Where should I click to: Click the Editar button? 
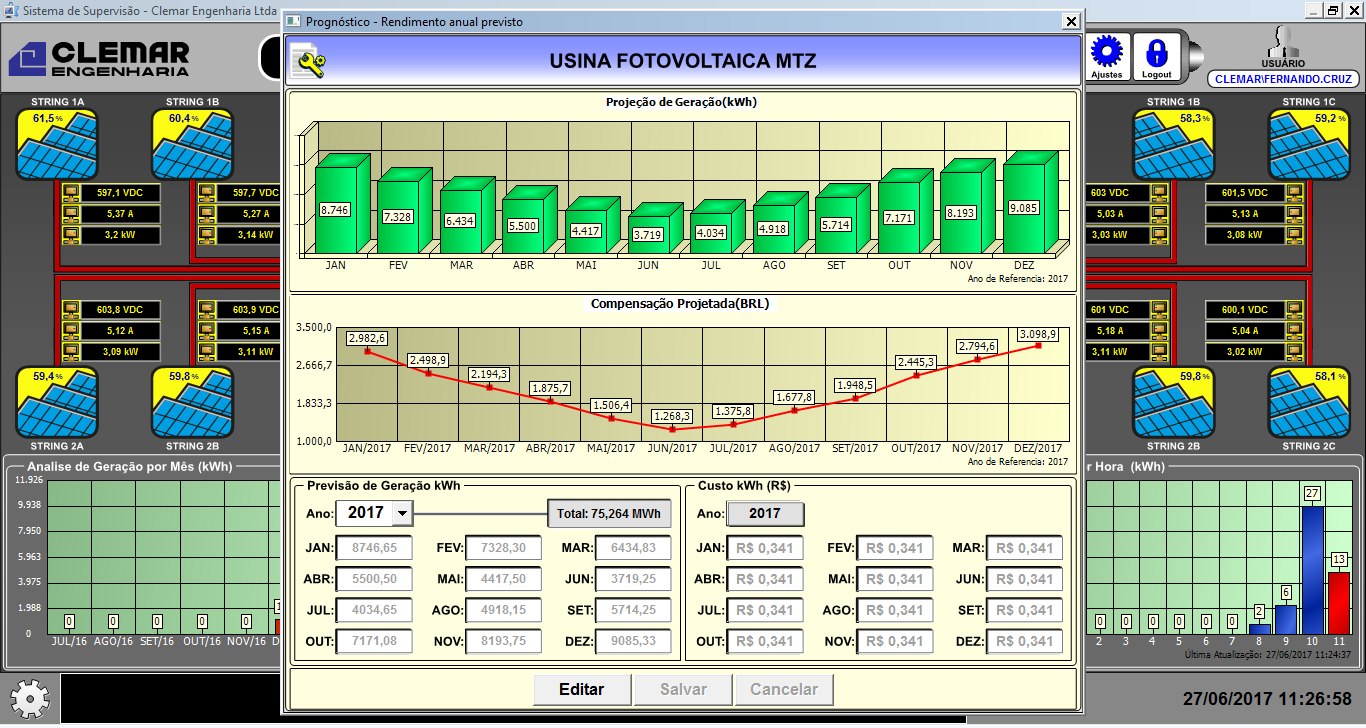pyautogui.click(x=581, y=689)
